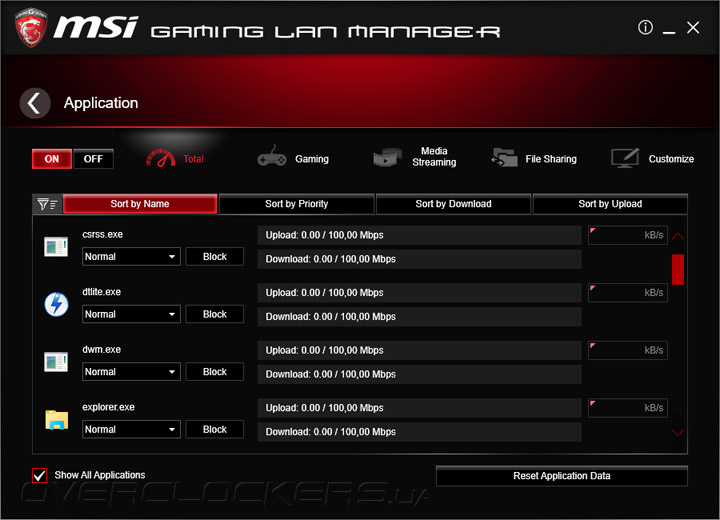Block dwm.exe network access
The width and height of the screenshot is (720, 520).
(x=215, y=372)
